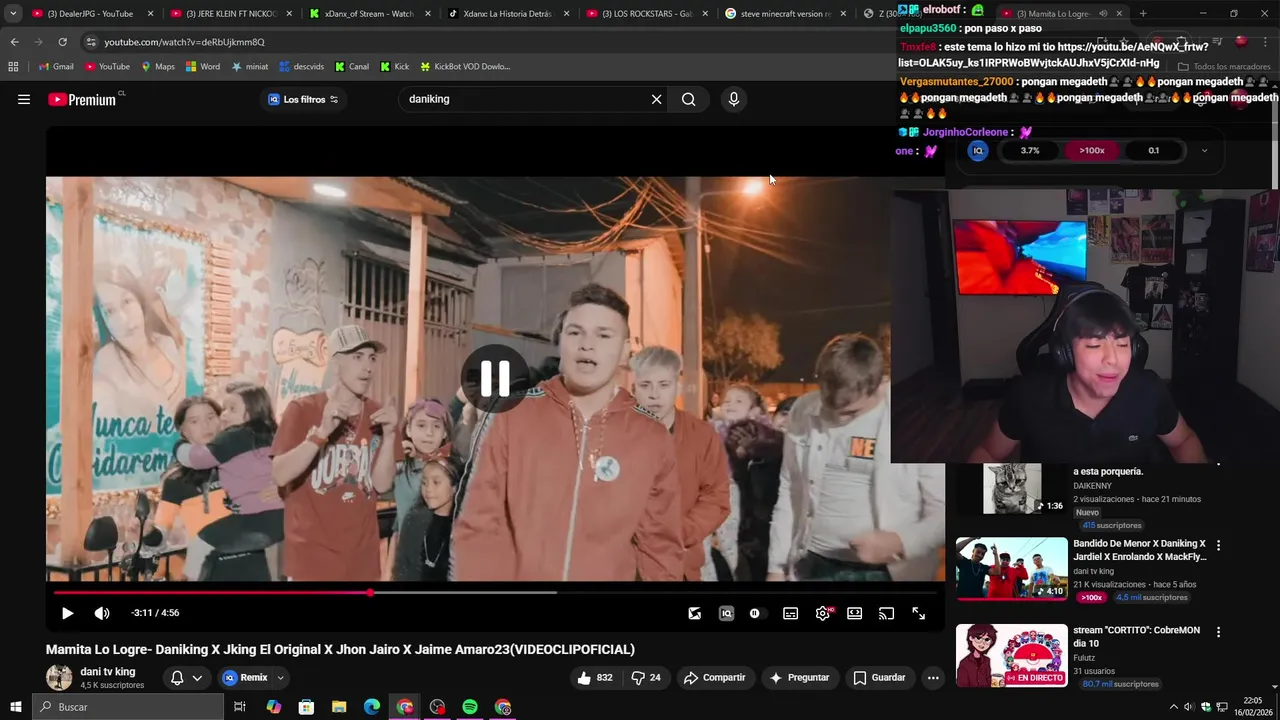Expand the dropdown arrow next to Remix
This screenshot has width=1280, height=720.
coord(280,677)
